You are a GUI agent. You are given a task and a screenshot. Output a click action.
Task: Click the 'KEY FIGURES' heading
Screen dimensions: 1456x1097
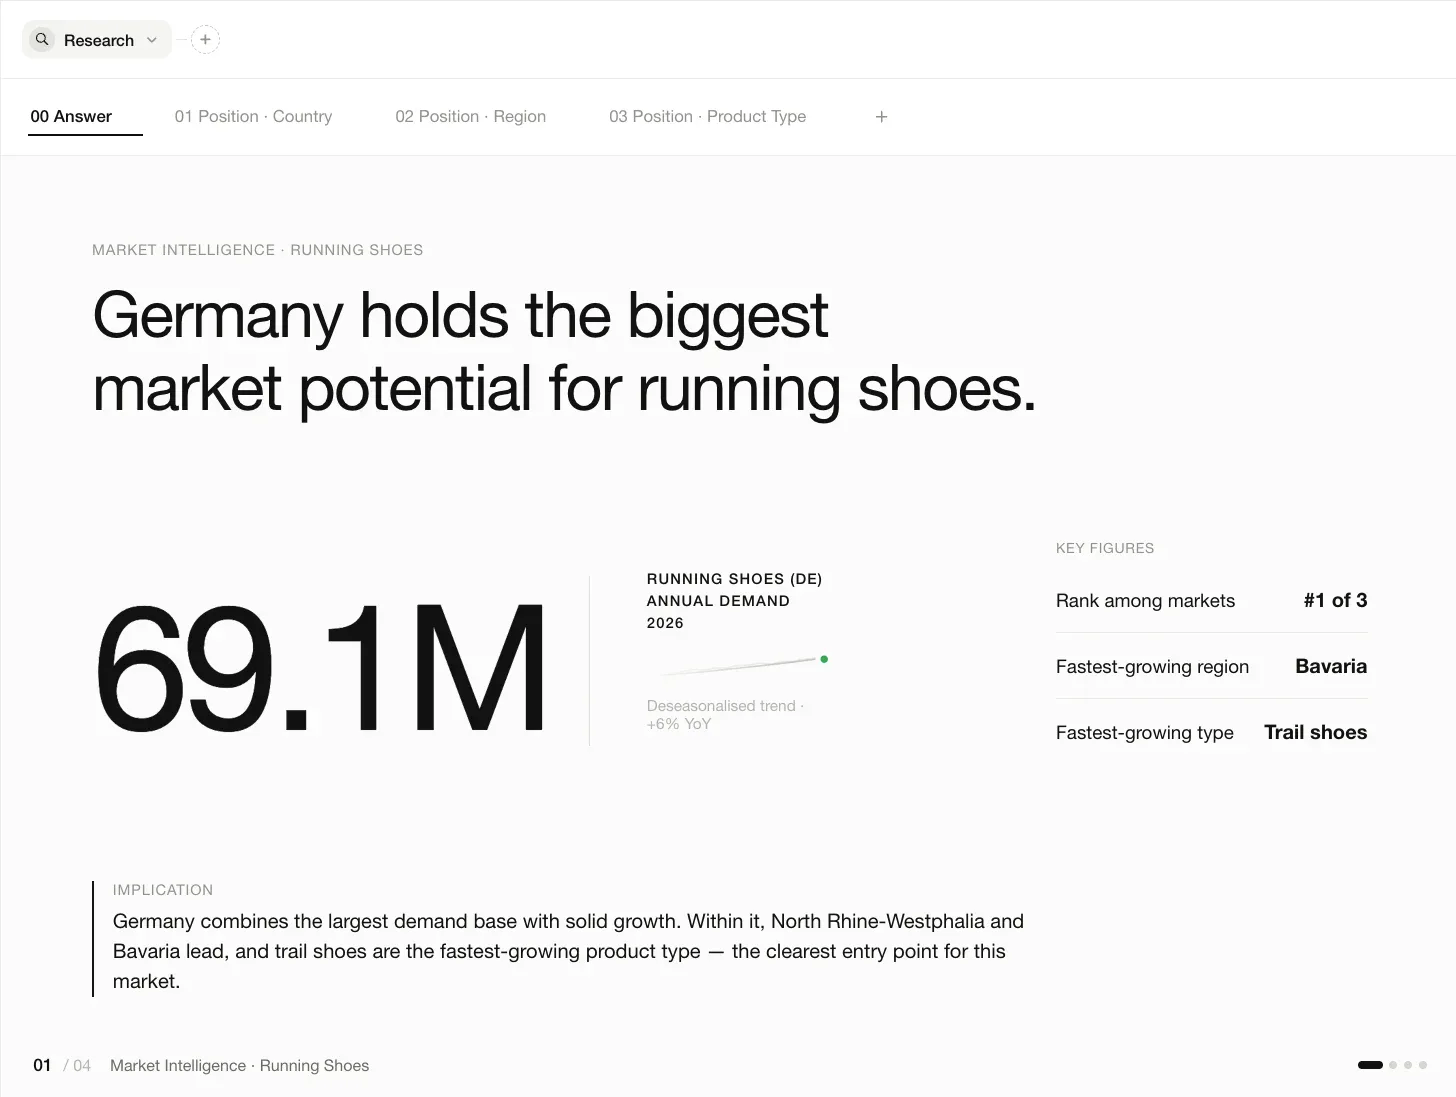[x=1105, y=548]
